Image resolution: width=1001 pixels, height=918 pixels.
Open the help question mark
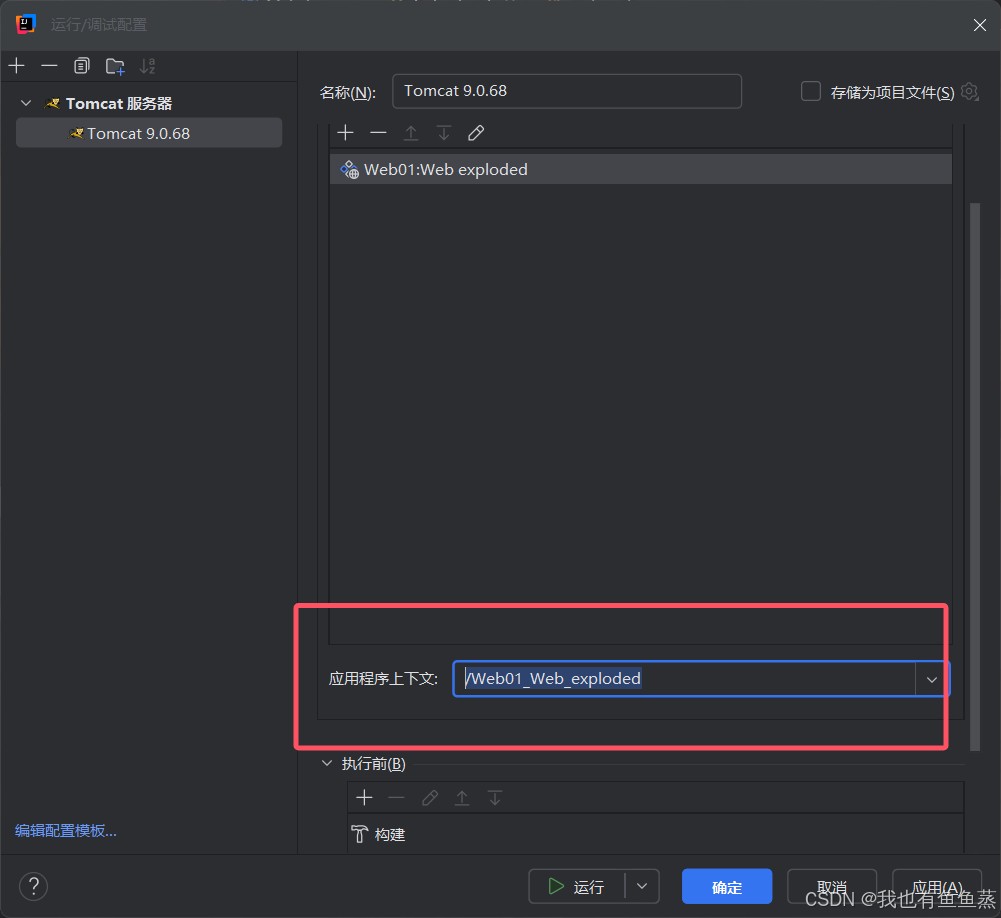point(33,886)
